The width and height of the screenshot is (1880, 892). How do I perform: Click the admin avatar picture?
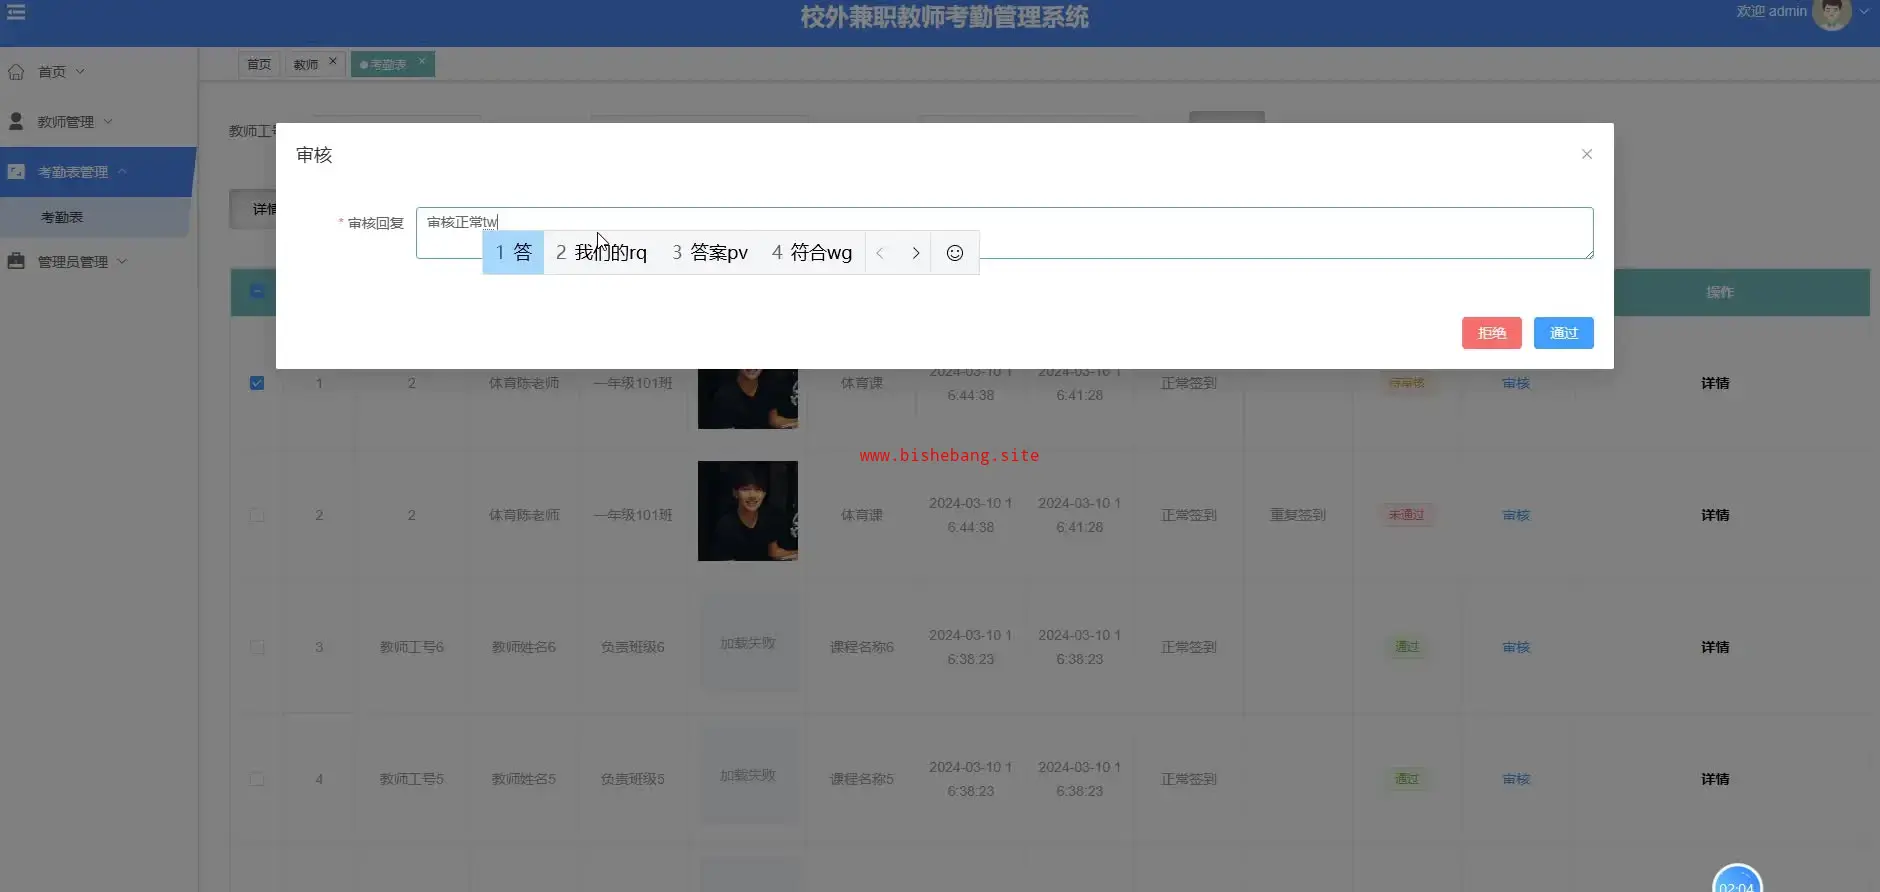click(x=1831, y=13)
